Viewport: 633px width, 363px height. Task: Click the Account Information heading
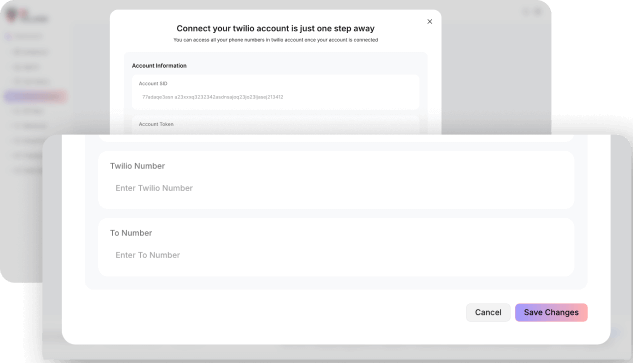[x=159, y=65]
